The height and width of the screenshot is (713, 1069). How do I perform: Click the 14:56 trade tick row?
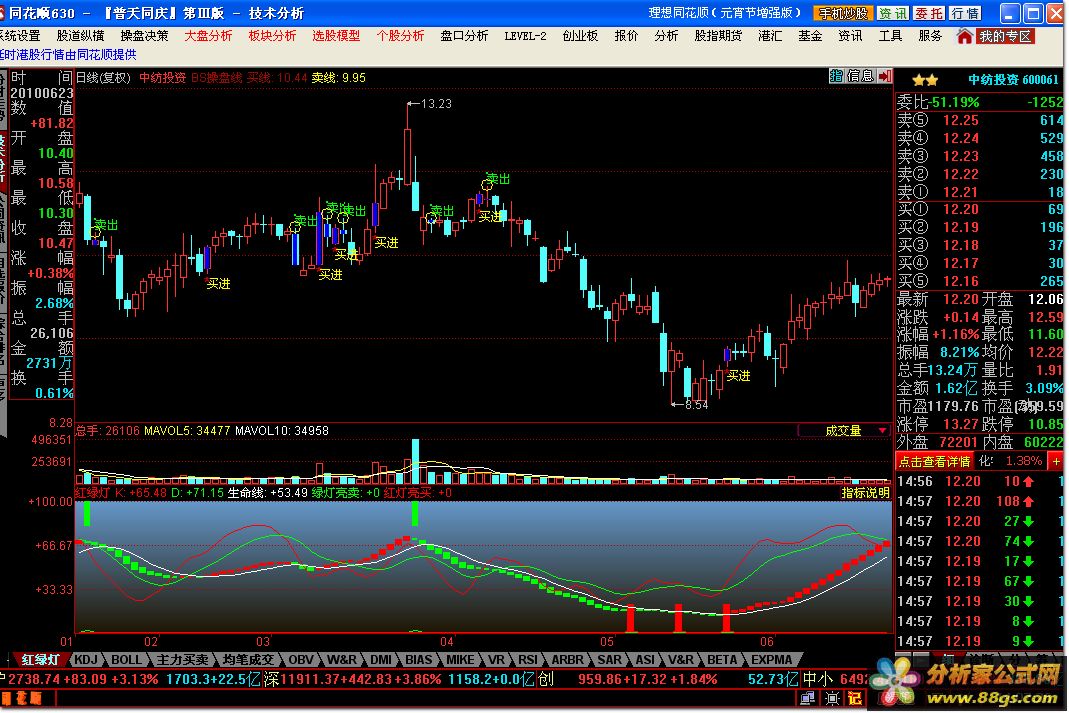980,481
